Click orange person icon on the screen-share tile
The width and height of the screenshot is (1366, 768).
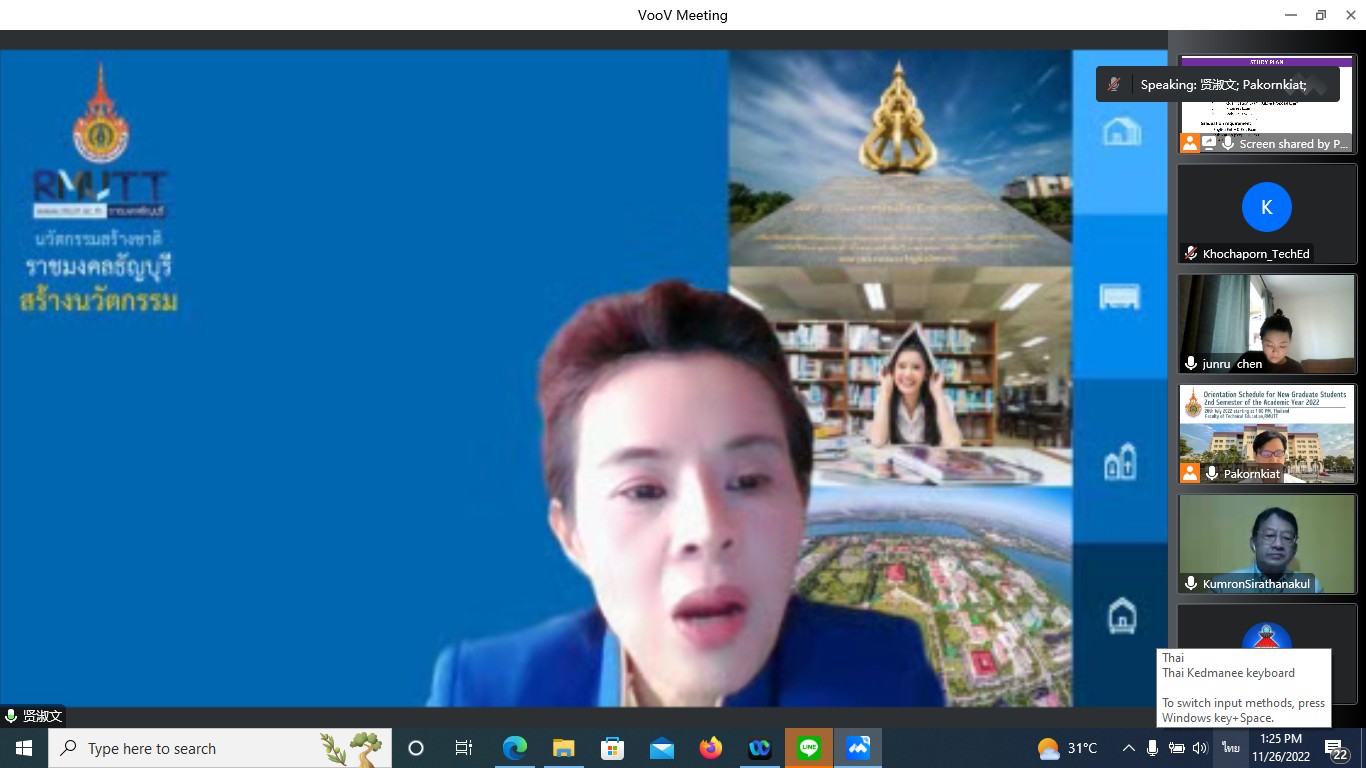(1190, 143)
